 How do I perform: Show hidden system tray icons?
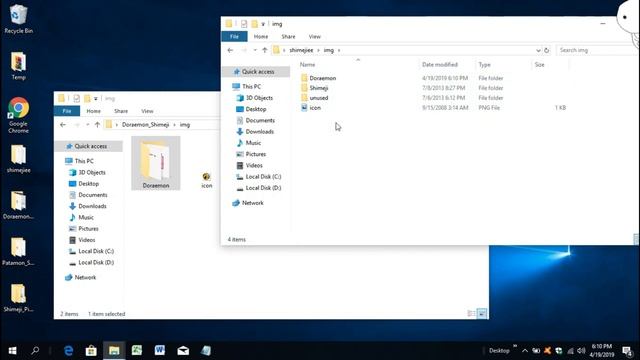click(x=525, y=351)
